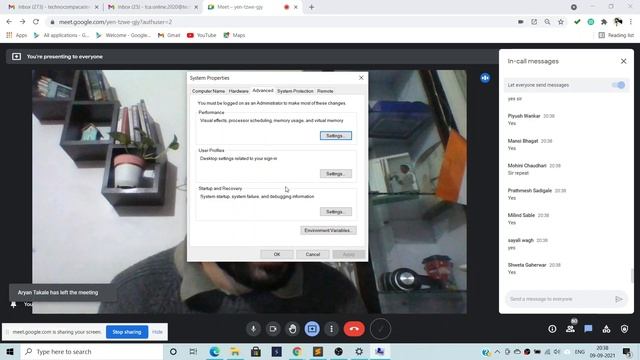The image size is (640, 360).
Task: Raise hand in the meeting
Action: pyautogui.click(x=292, y=329)
